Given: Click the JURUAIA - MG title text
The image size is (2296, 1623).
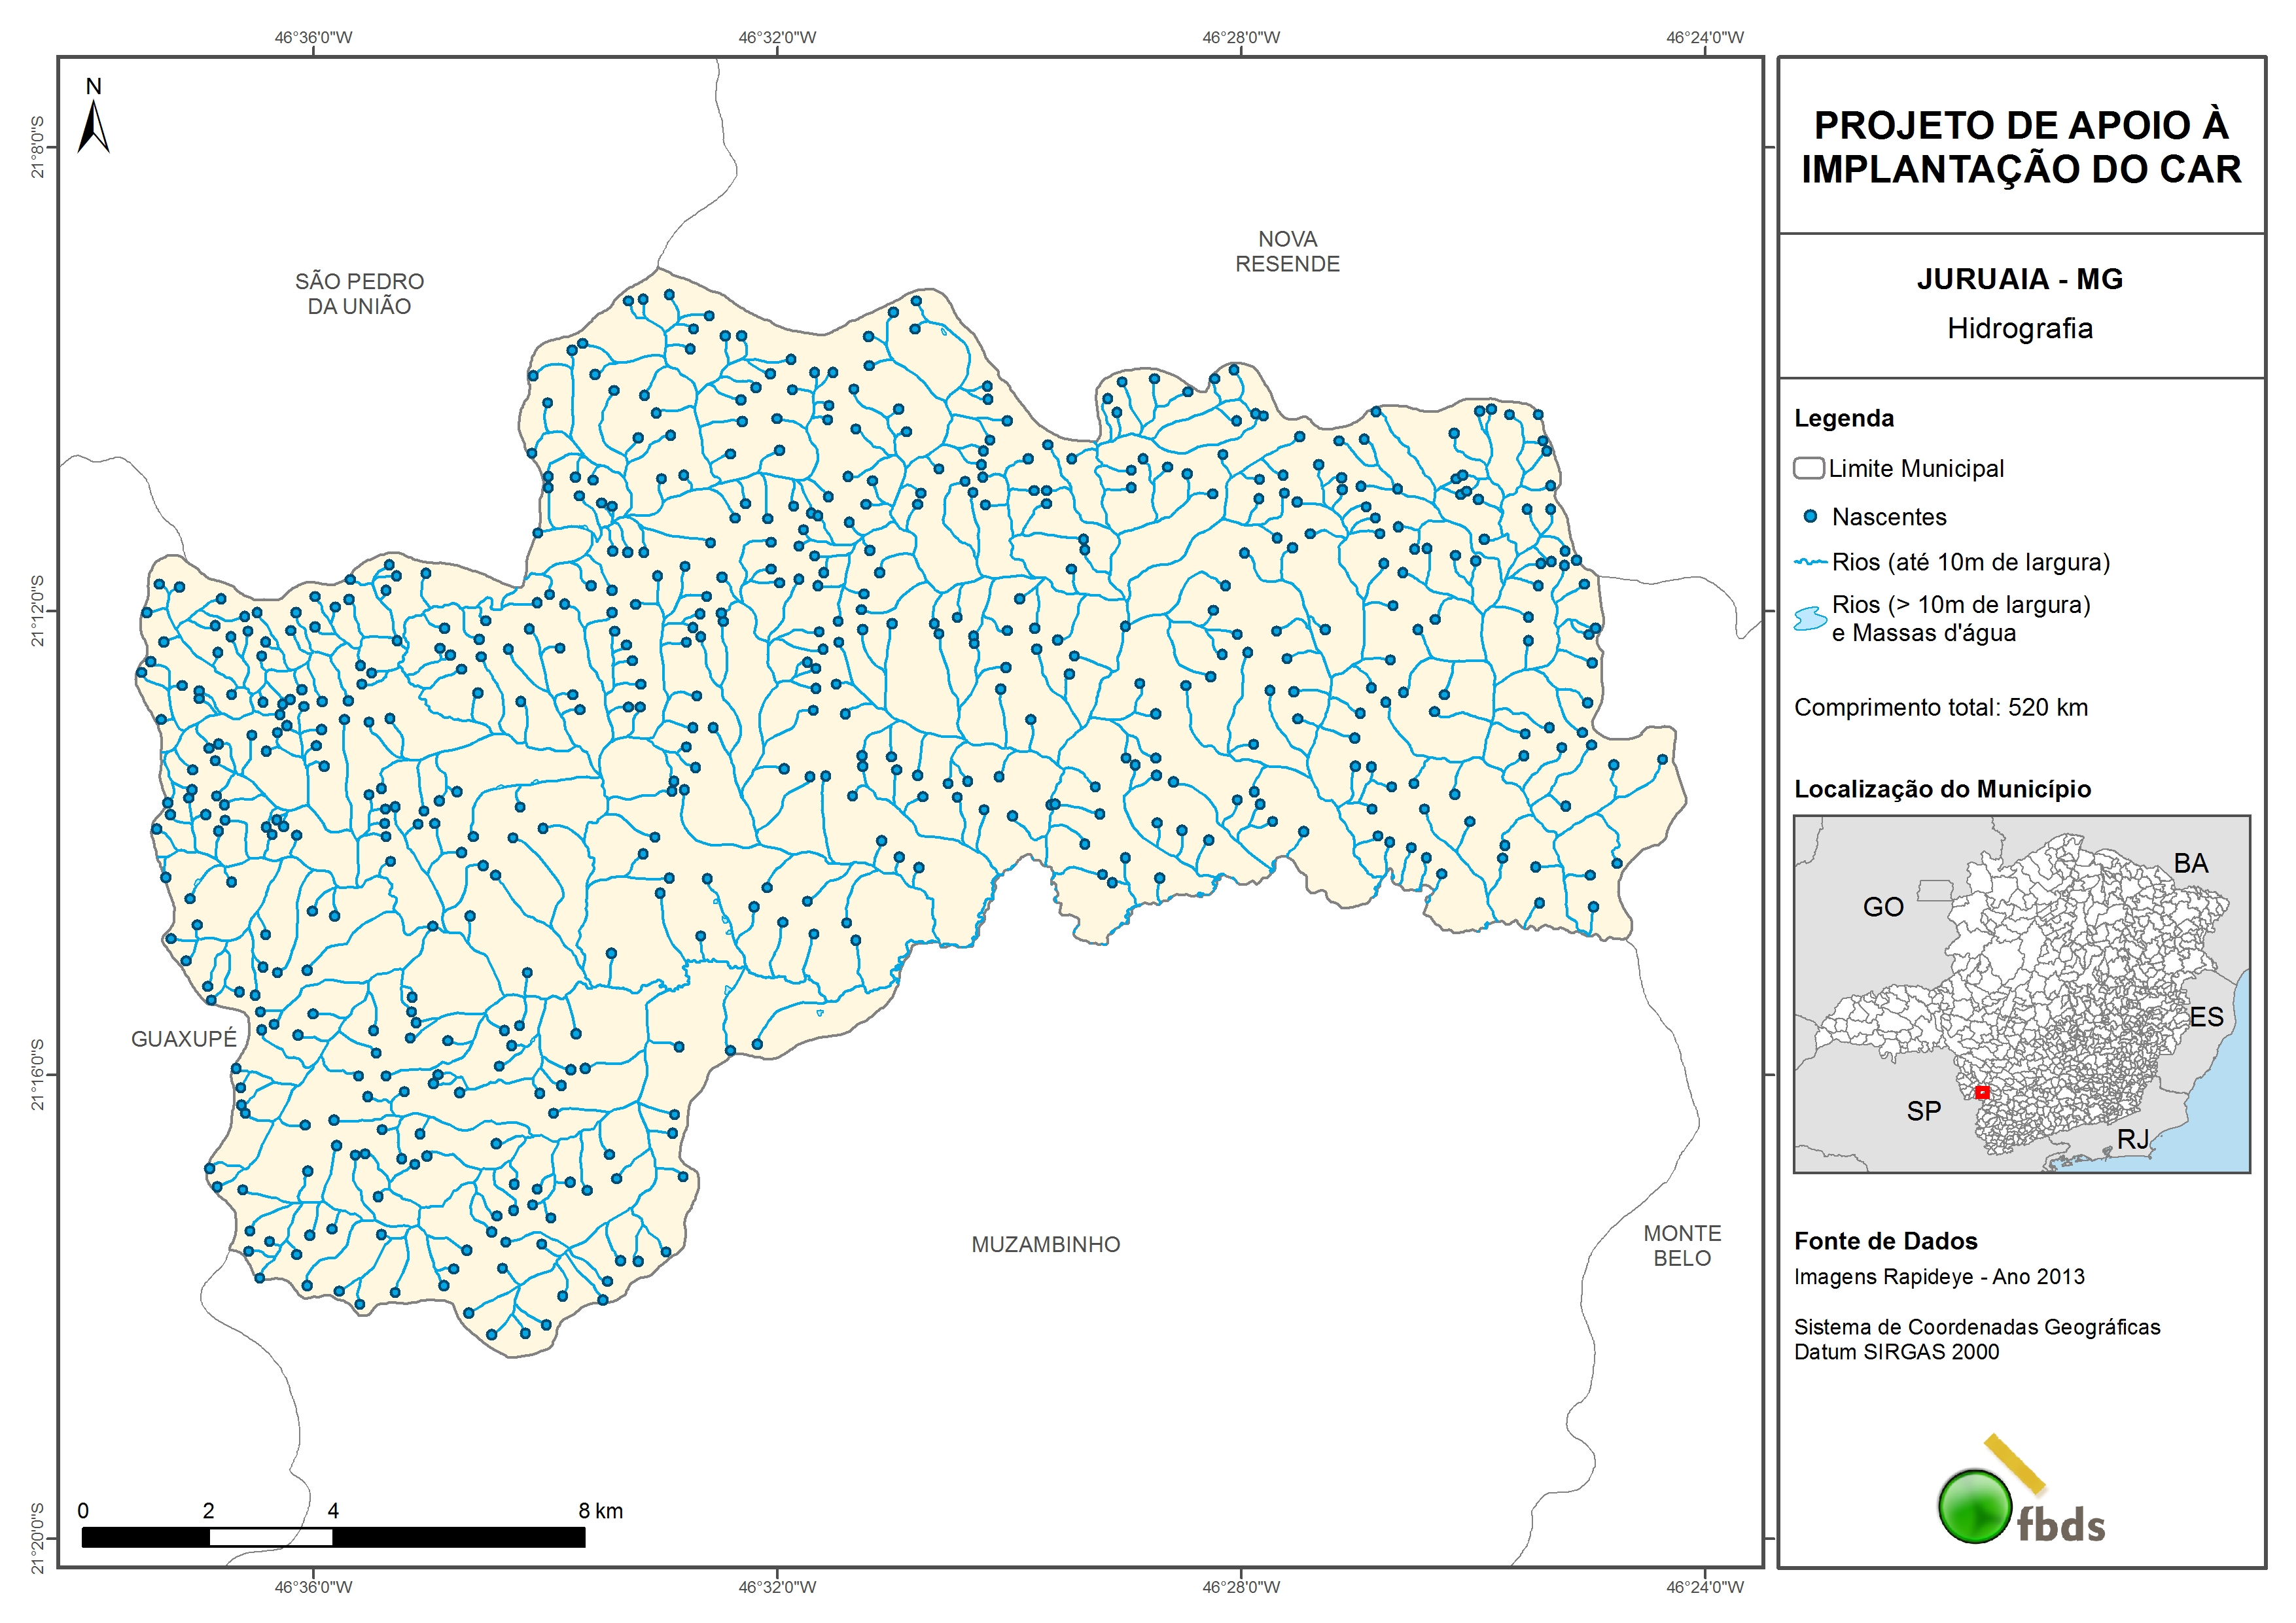Looking at the screenshot, I should pos(2019,279).
